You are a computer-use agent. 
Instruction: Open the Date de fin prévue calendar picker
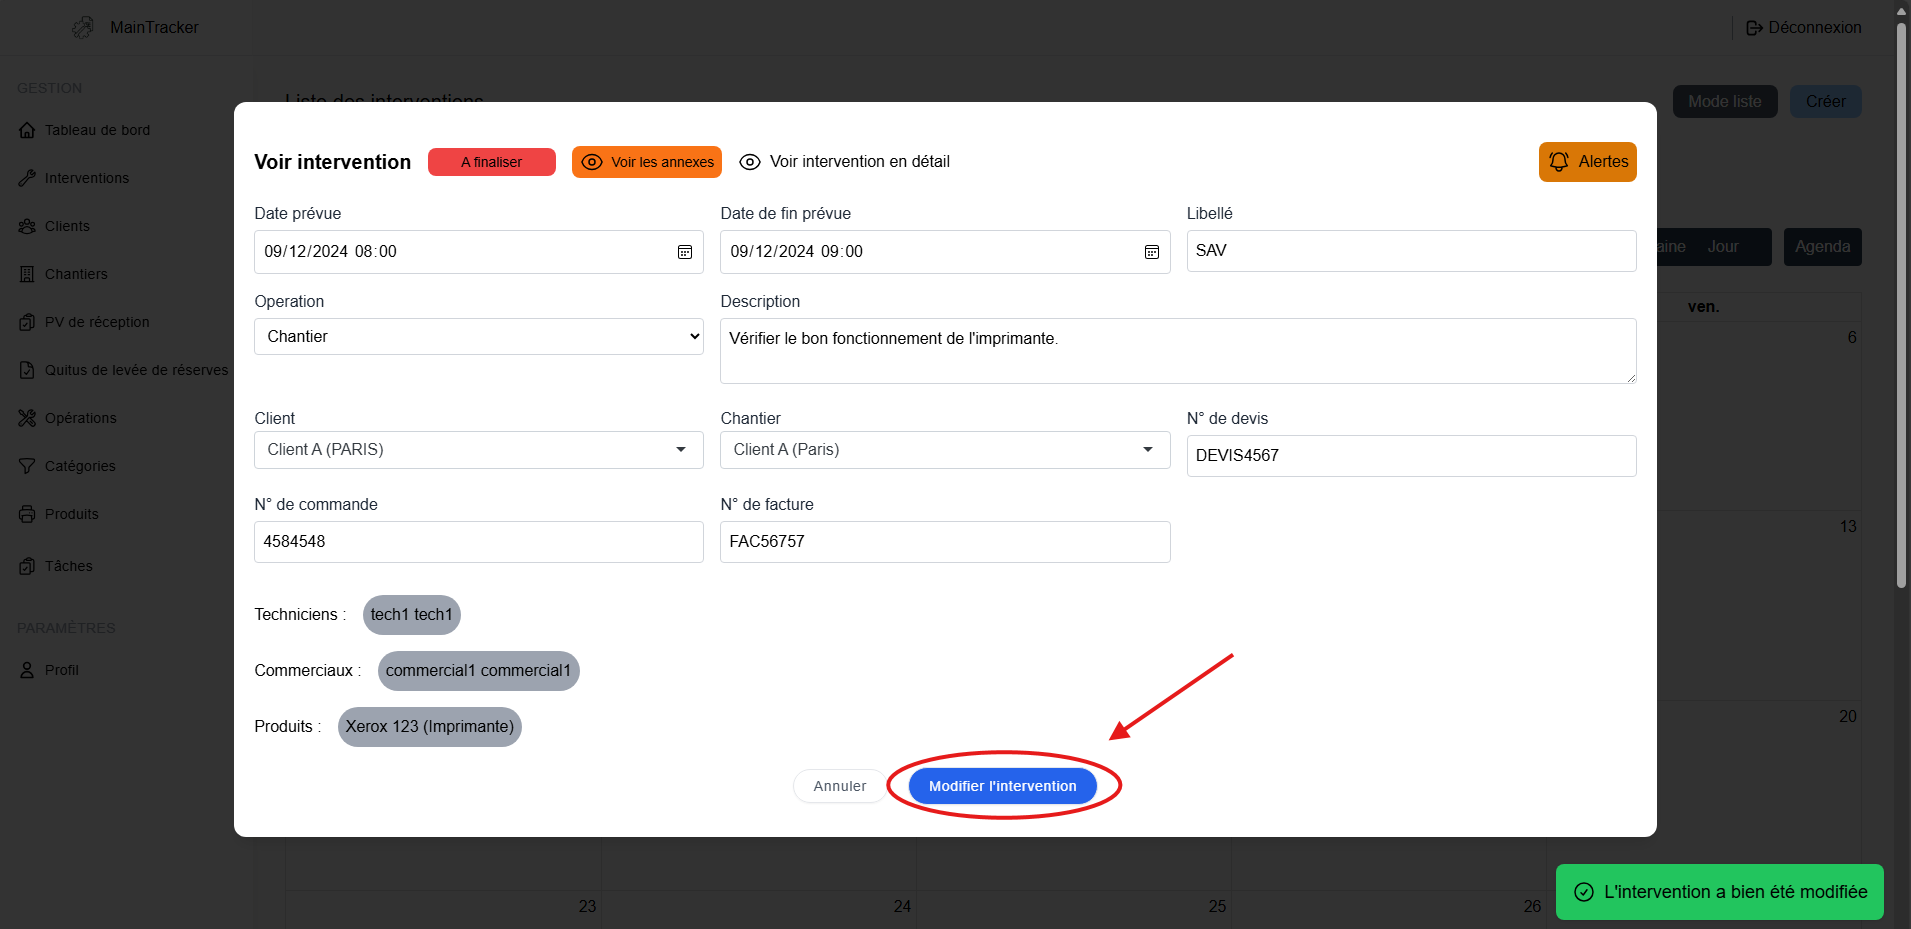tap(1151, 252)
